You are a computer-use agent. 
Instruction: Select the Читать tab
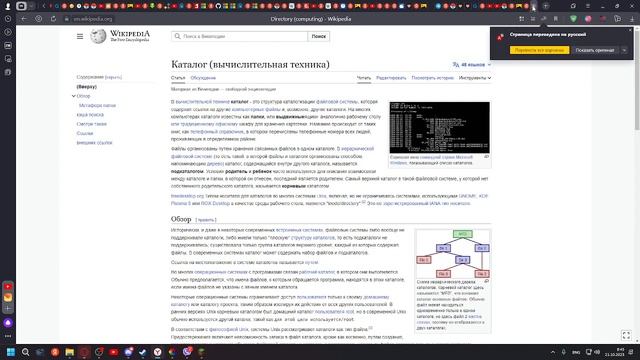pyautogui.click(x=364, y=78)
